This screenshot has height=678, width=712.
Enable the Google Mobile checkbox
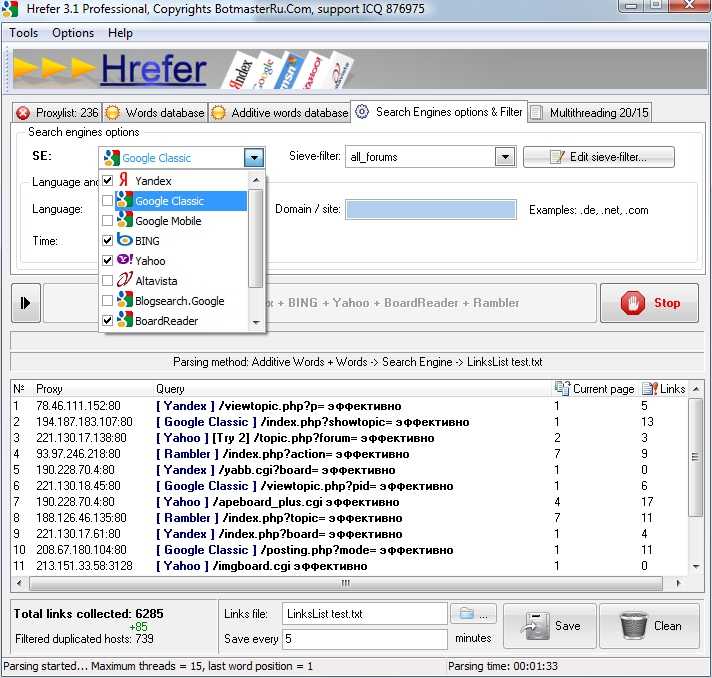coord(107,221)
